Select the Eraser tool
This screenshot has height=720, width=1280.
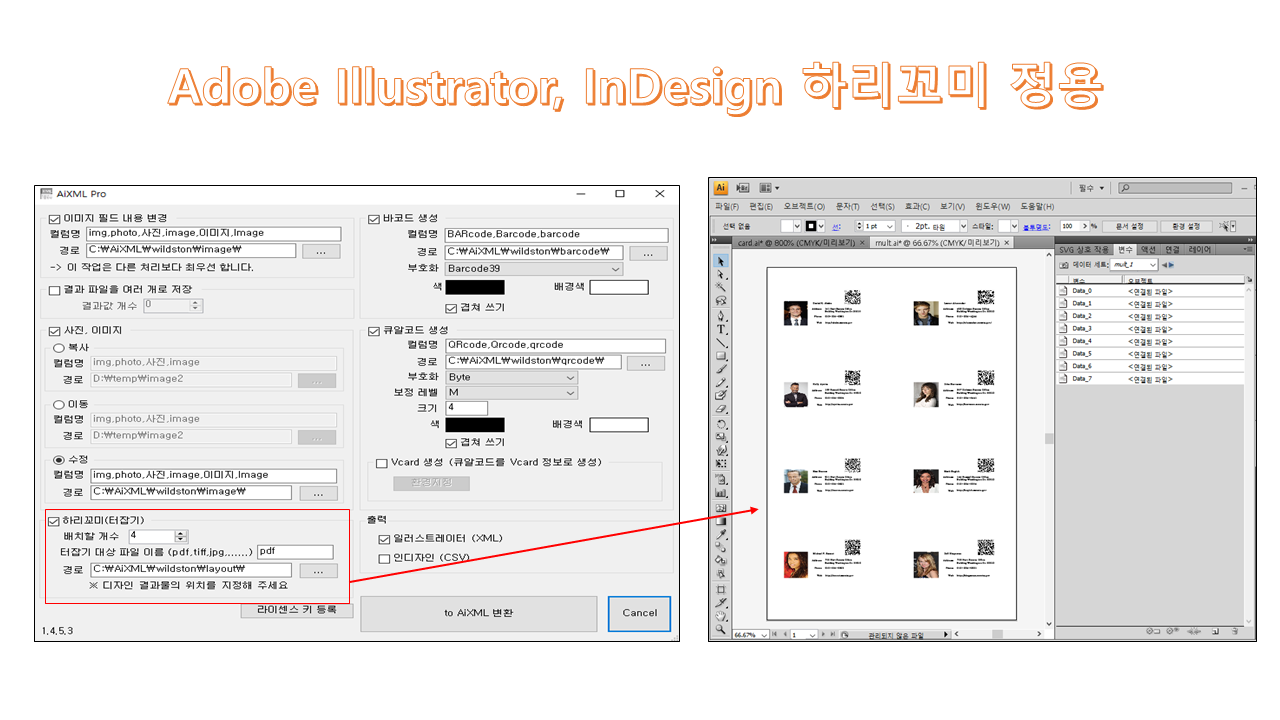721,410
